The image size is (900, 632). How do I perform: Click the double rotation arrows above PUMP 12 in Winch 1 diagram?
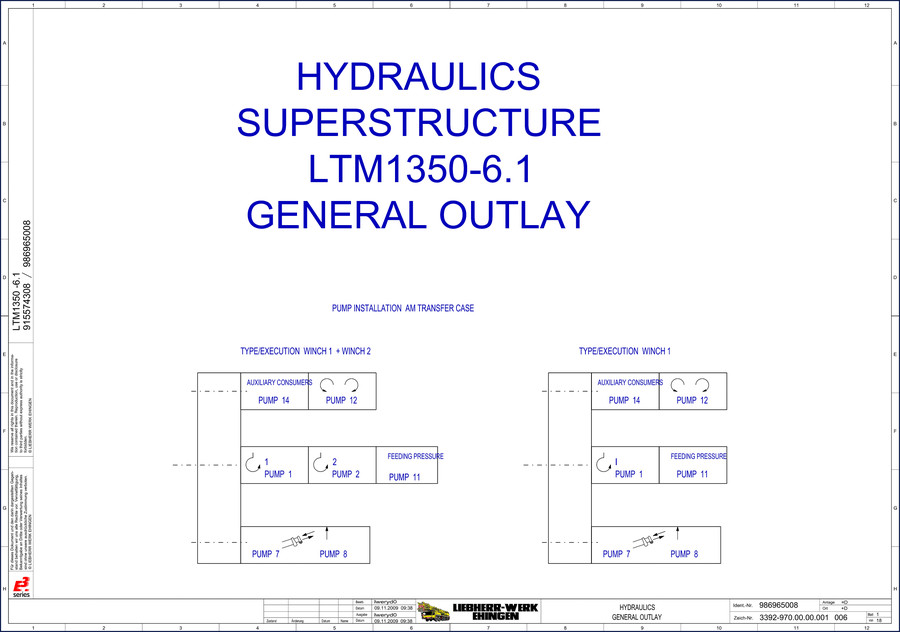690,385
